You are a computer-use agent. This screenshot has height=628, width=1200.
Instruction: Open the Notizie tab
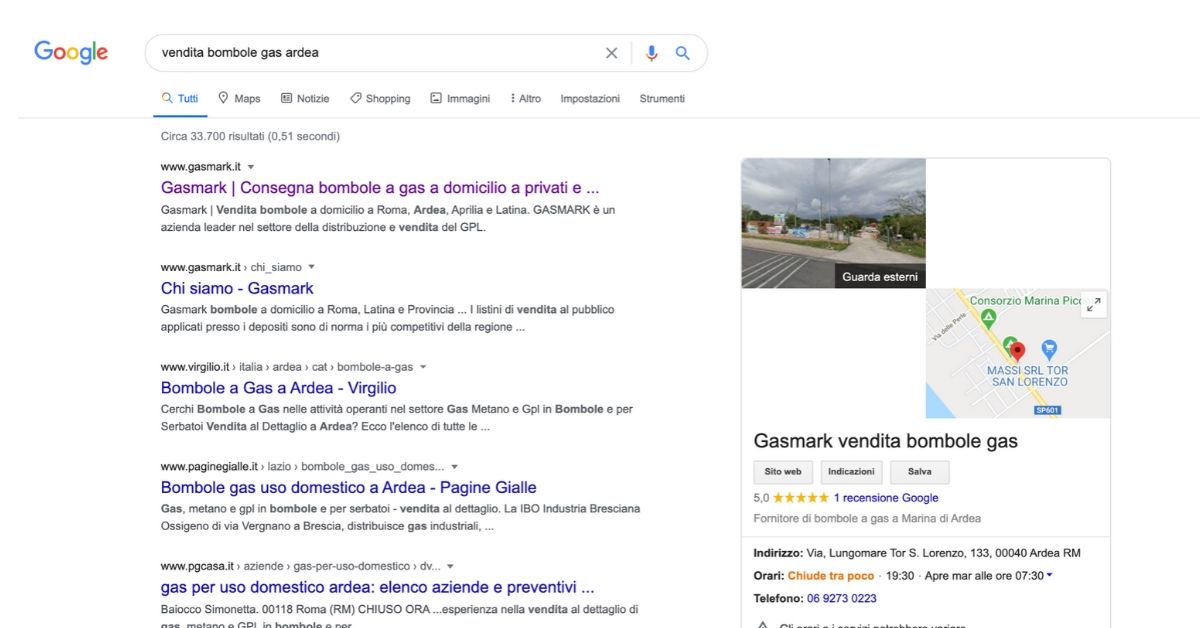click(x=305, y=98)
